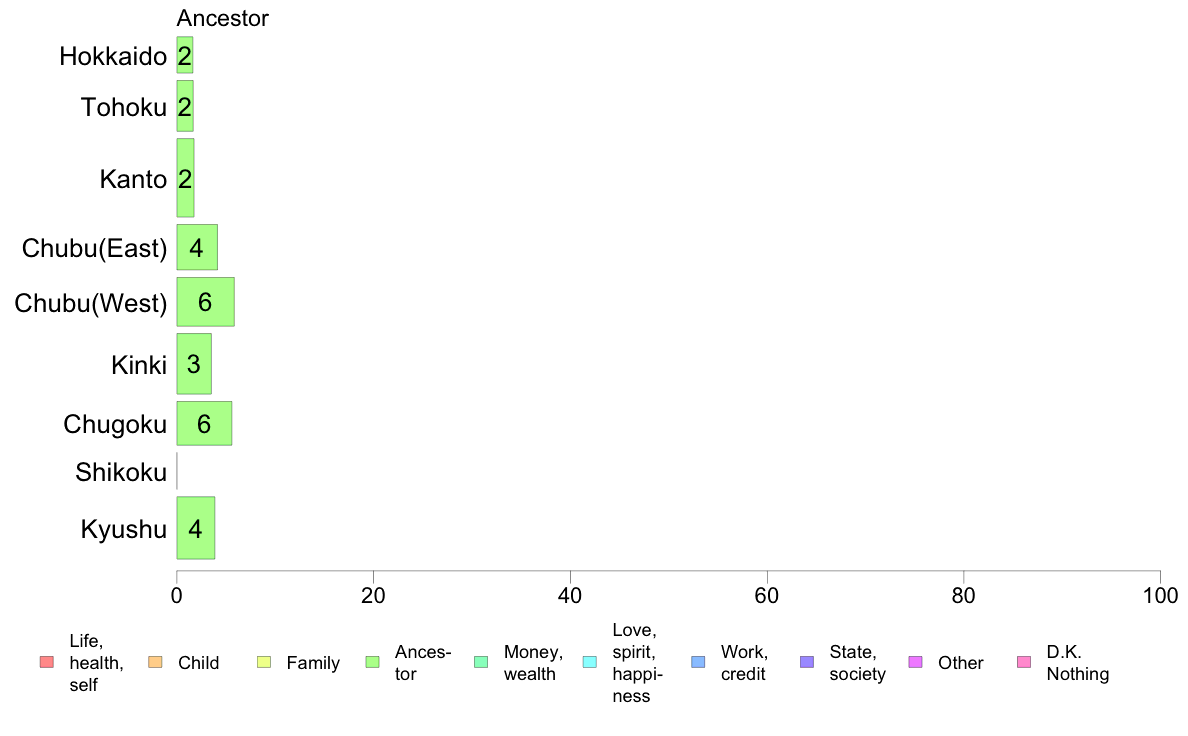This screenshot has width=1188, height=736.
Task: Click the green Ancestor legend swatch
Action: tap(373, 662)
